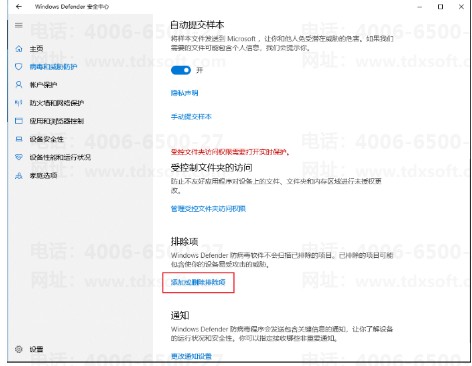Click the Windows Defender 安全中心 window title

click(72, 6)
